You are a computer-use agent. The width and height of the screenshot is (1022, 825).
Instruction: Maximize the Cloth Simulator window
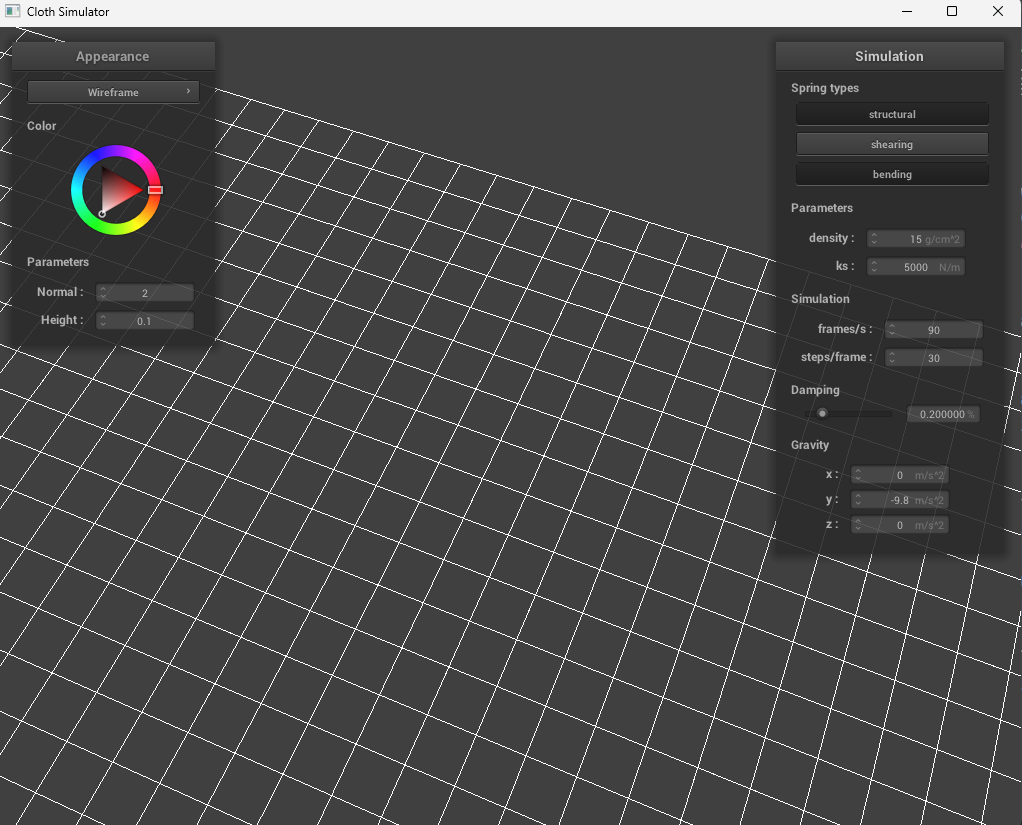[x=952, y=11]
